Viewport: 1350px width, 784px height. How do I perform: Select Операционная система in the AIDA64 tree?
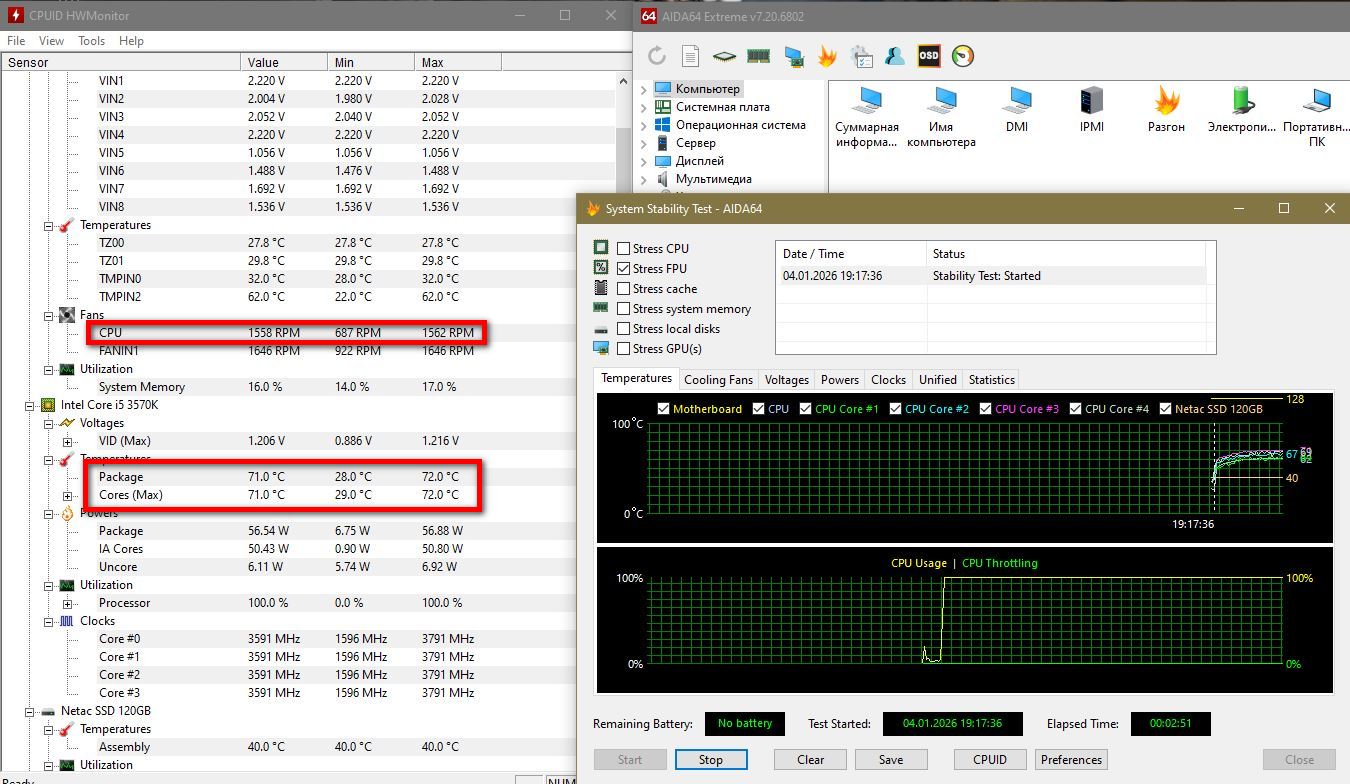[740, 125]
